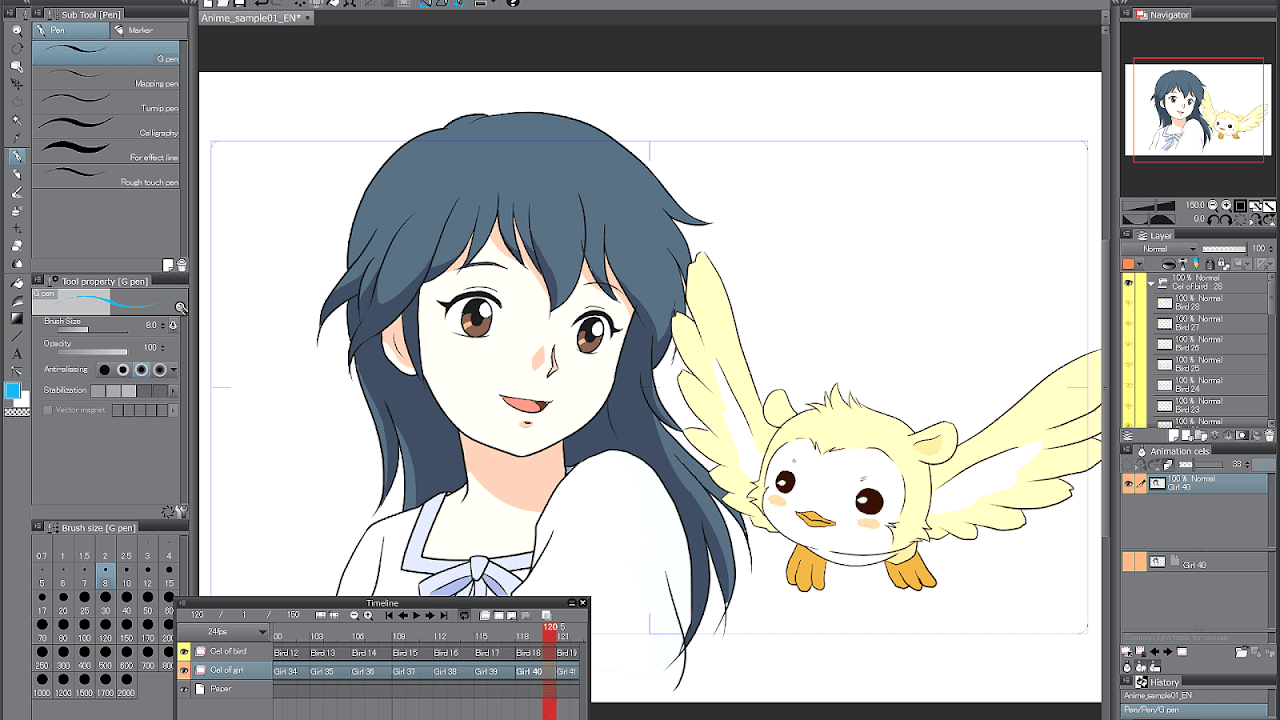
Task: Choose the Text tool in the toolbox
Action: pos(17,353)
